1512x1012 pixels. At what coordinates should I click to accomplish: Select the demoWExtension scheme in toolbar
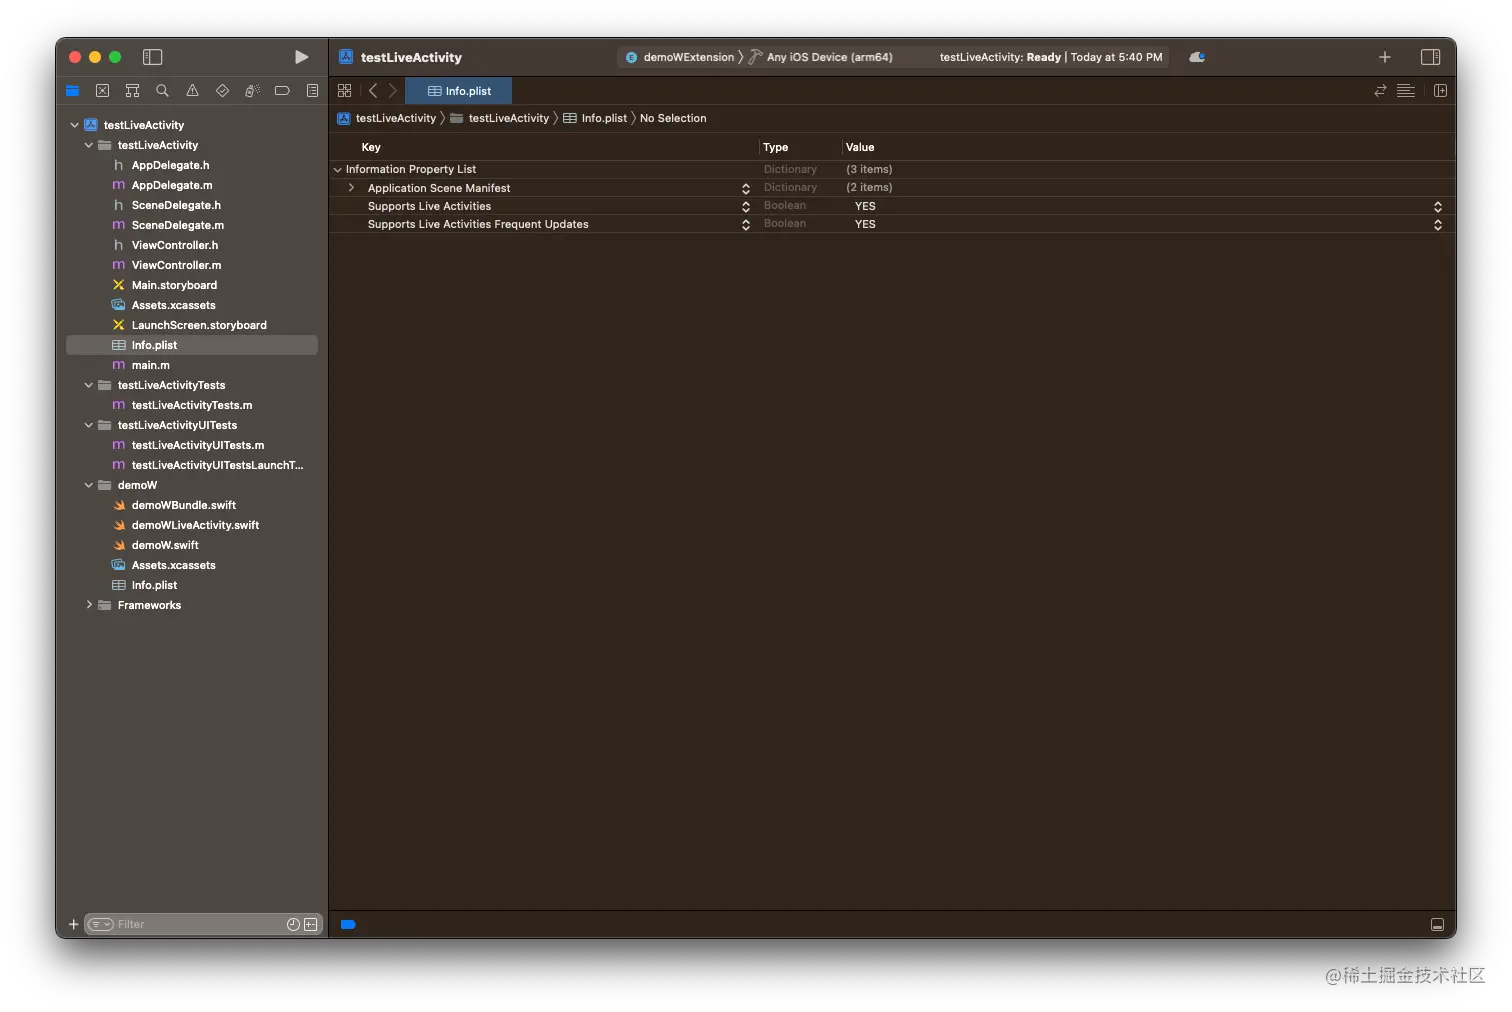coord(681,57)
